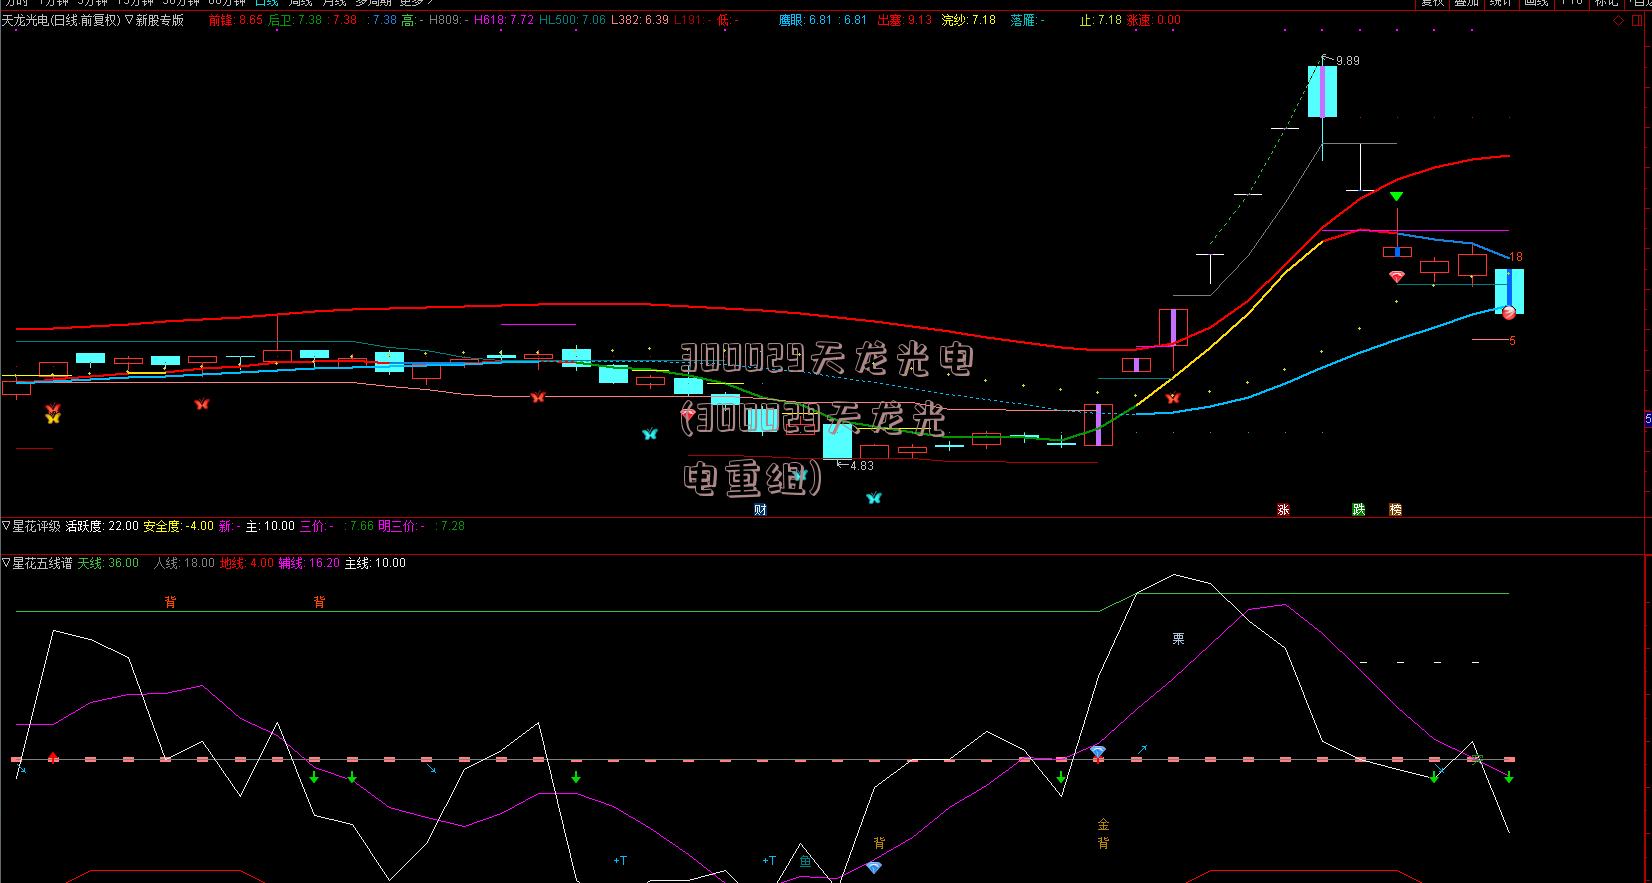Click the short purple line above the candles
This screenshot has width=1652, height=883.
[538, 324]
